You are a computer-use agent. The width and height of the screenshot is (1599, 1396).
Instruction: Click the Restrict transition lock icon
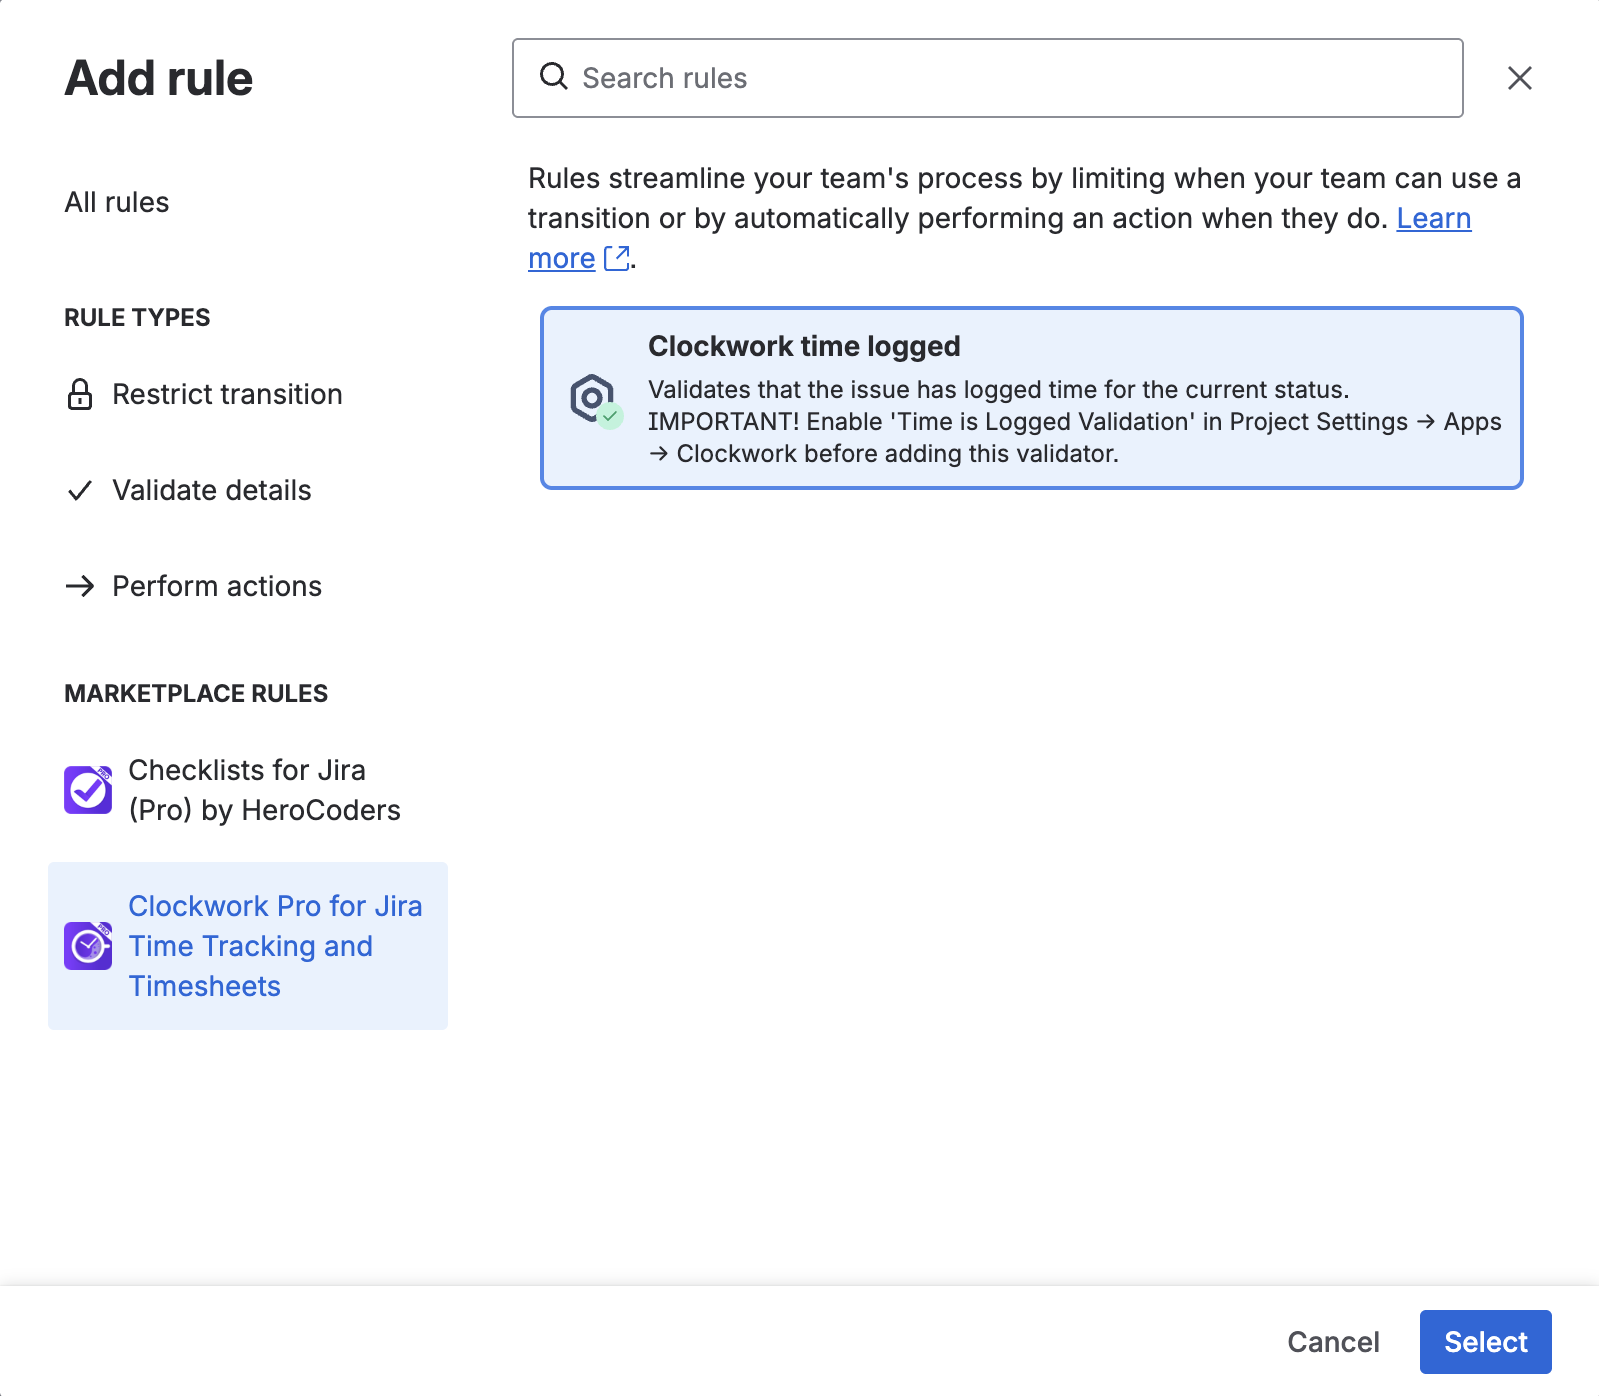[x=80, y=394]
